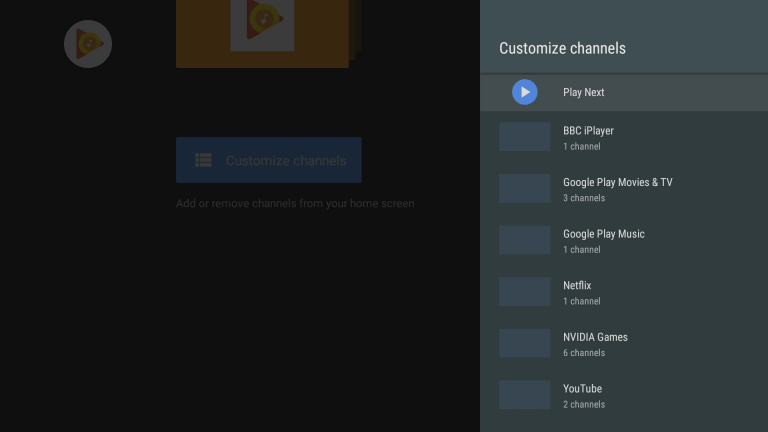Click the Netflix channel thumbnail

tap(524, 292)
